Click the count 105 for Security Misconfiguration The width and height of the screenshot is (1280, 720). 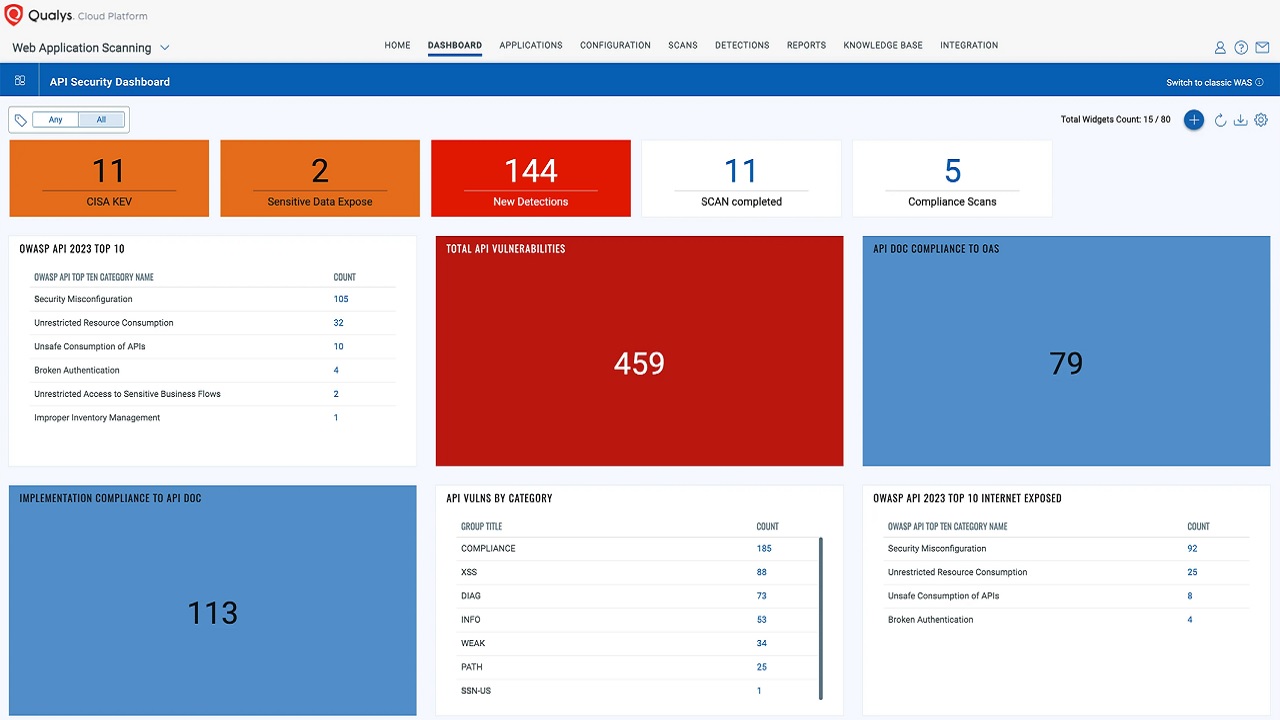coord(341,299)
